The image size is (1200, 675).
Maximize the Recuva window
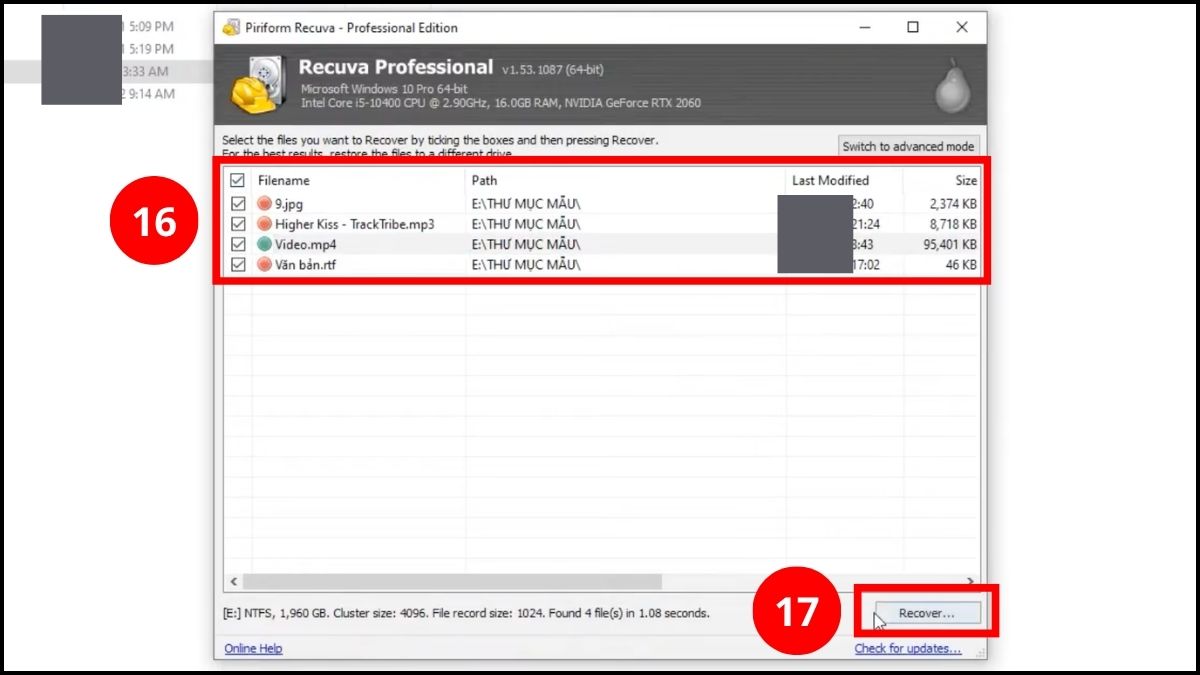(913, 27)
